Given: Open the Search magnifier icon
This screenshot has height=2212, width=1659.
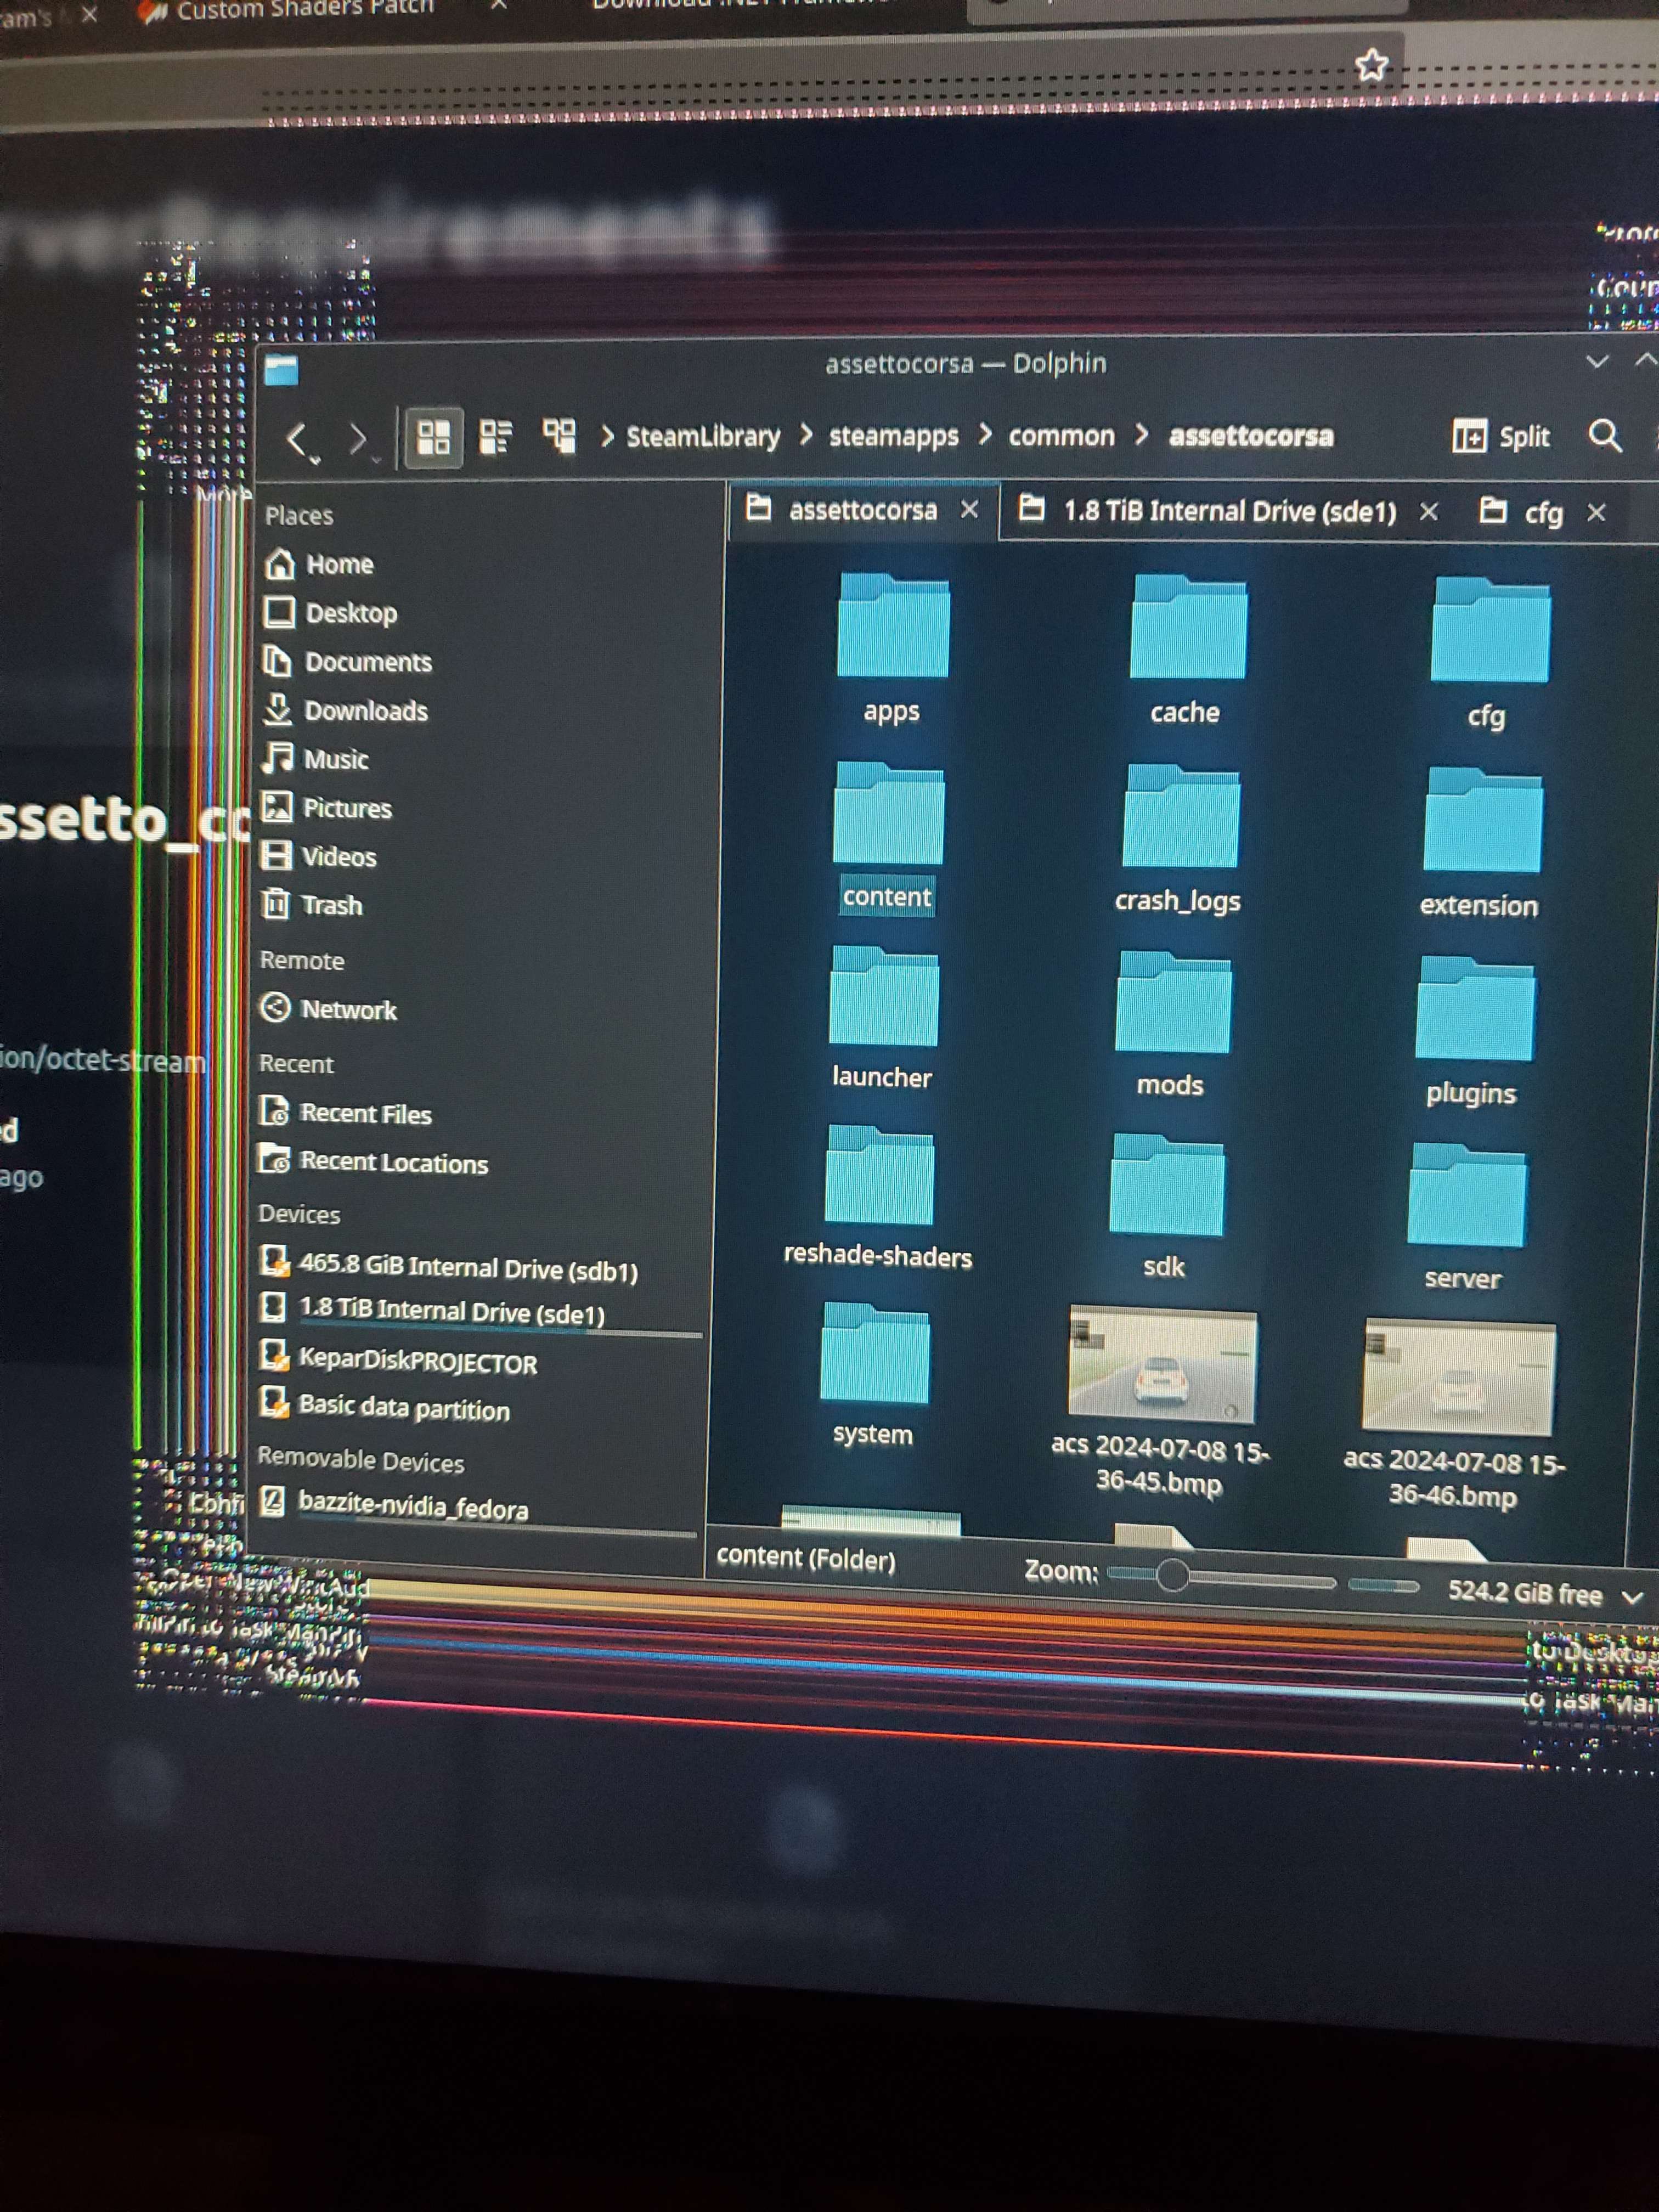Looking at the screenshot, I should (x=1604, y=436).
